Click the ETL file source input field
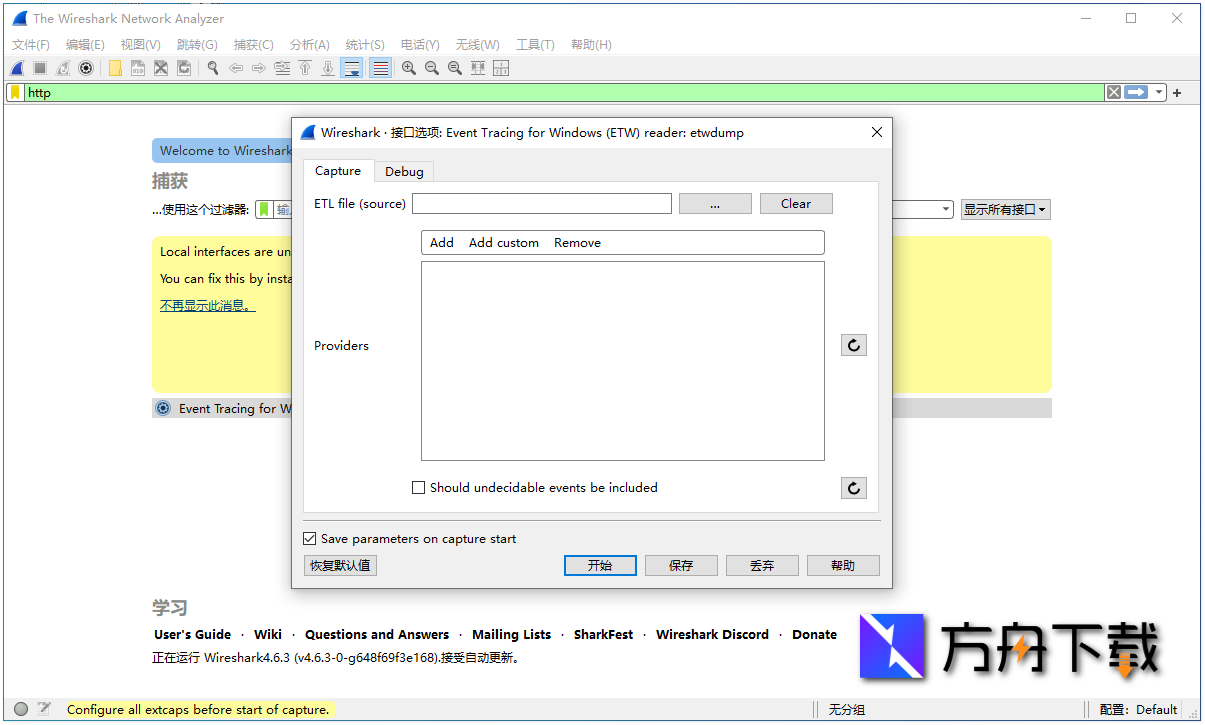This screenshot has width=1205, height=725. [541, 204]
